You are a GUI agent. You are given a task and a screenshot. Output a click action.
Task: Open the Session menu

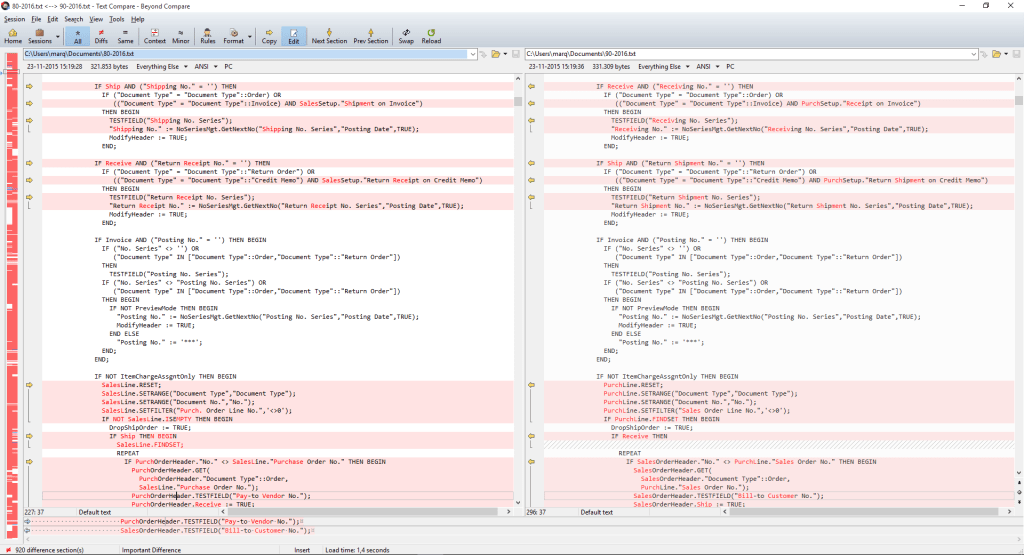14,19
